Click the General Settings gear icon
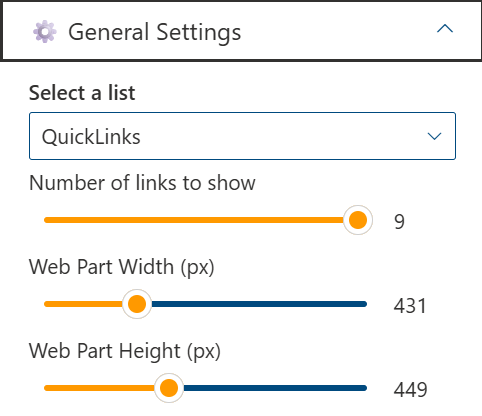Viewport: 482px width, 416px height. coord(45,32)
